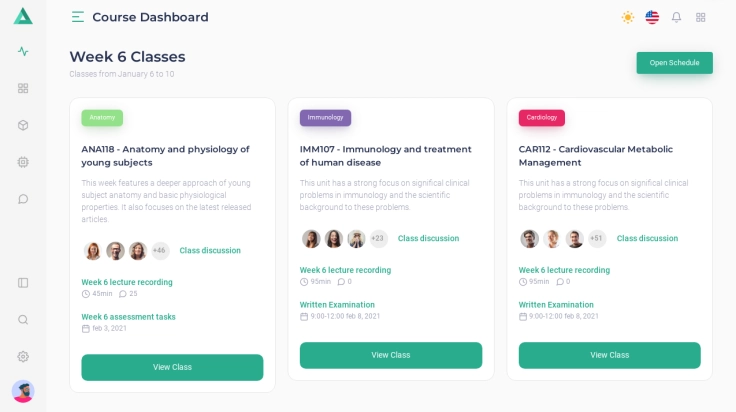Toggle the sidebar hamburger menu
Viewport: 736px width, 412px height.
pos(78,17)
